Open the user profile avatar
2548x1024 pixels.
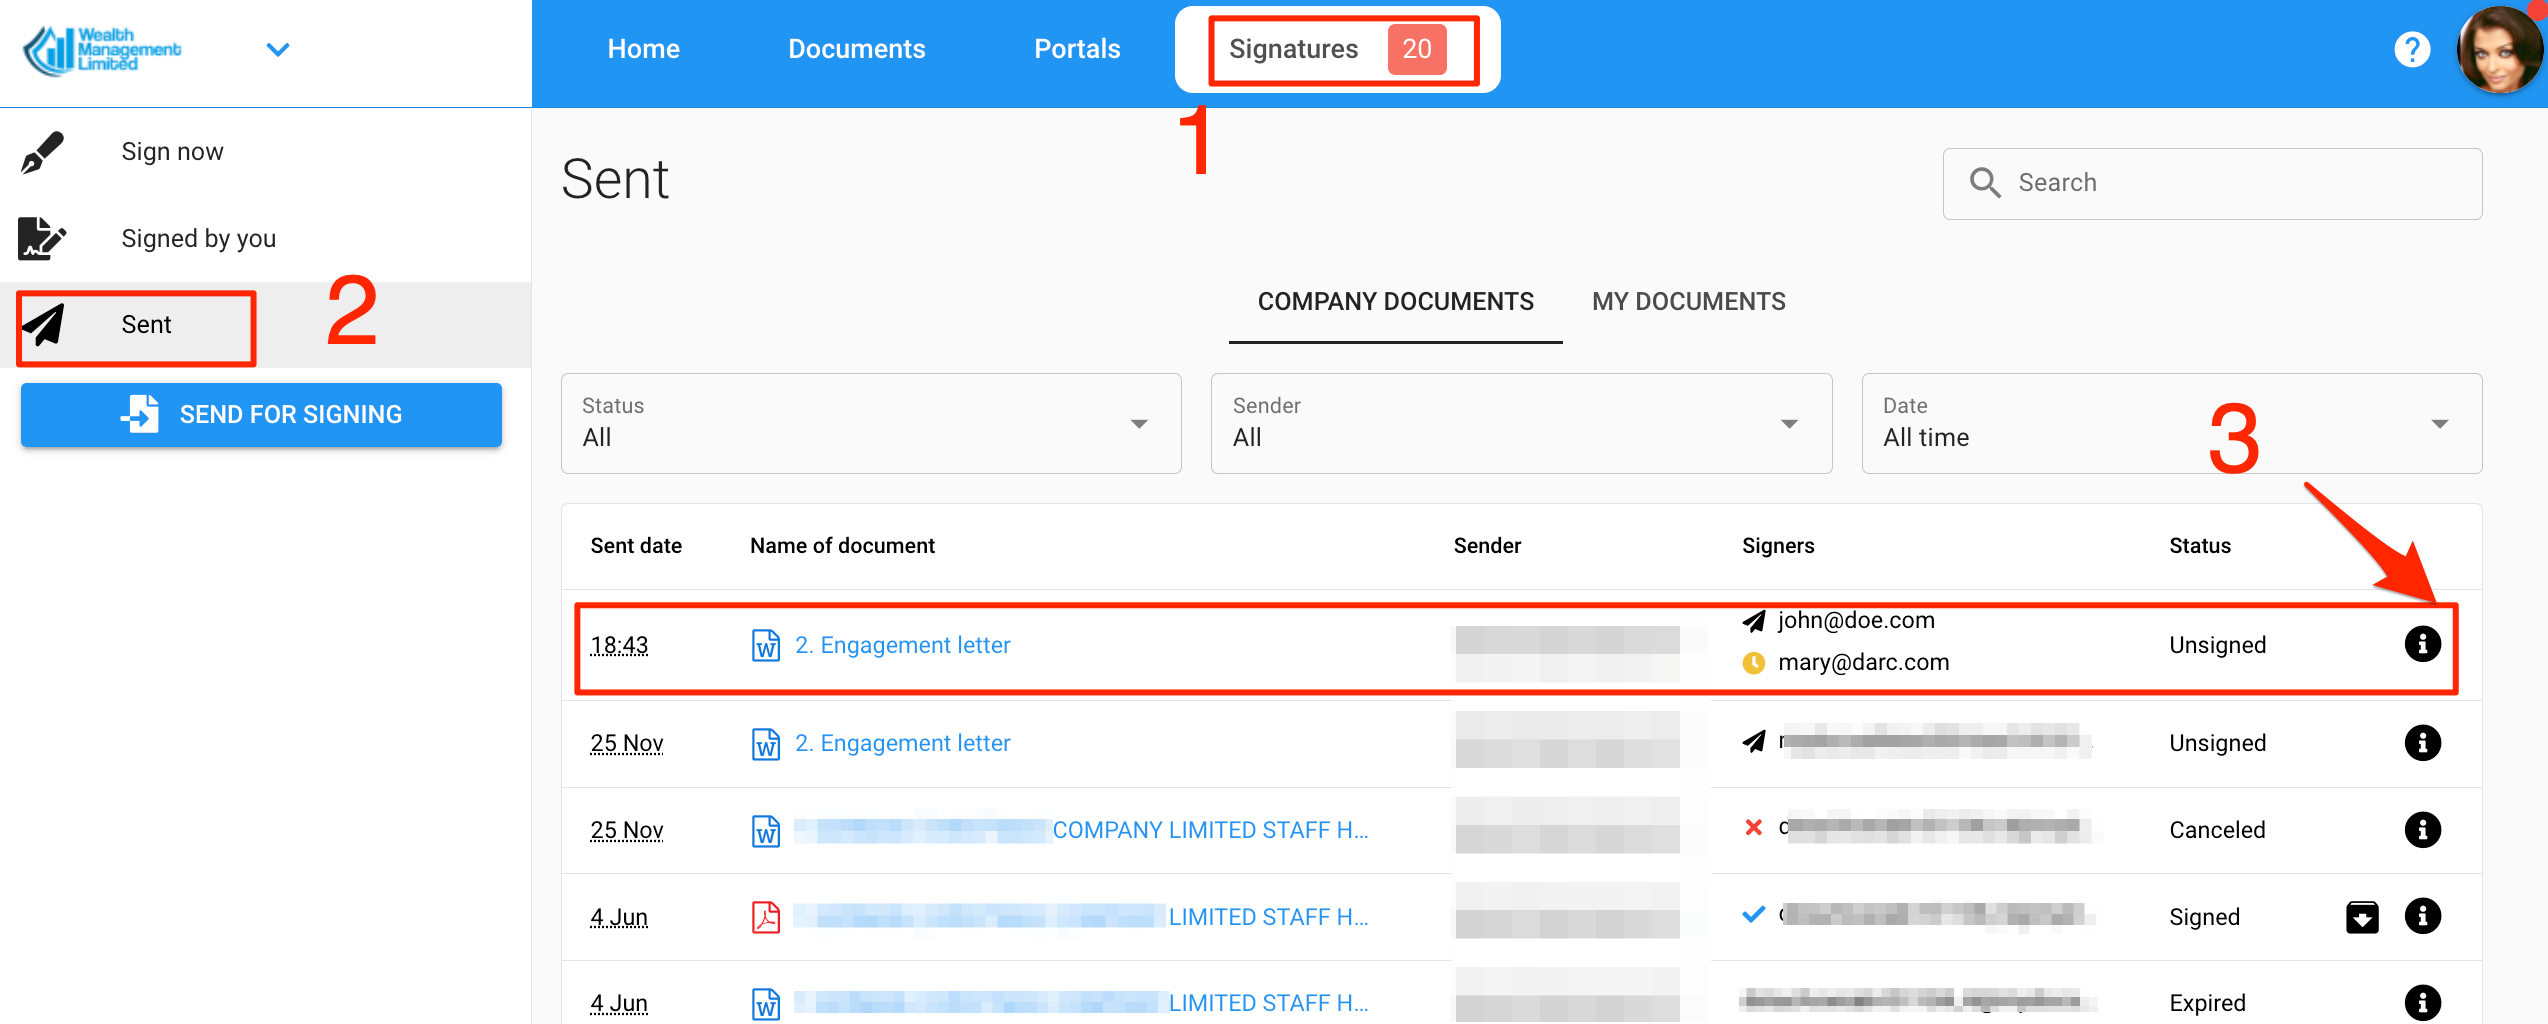pos(2499,50)
